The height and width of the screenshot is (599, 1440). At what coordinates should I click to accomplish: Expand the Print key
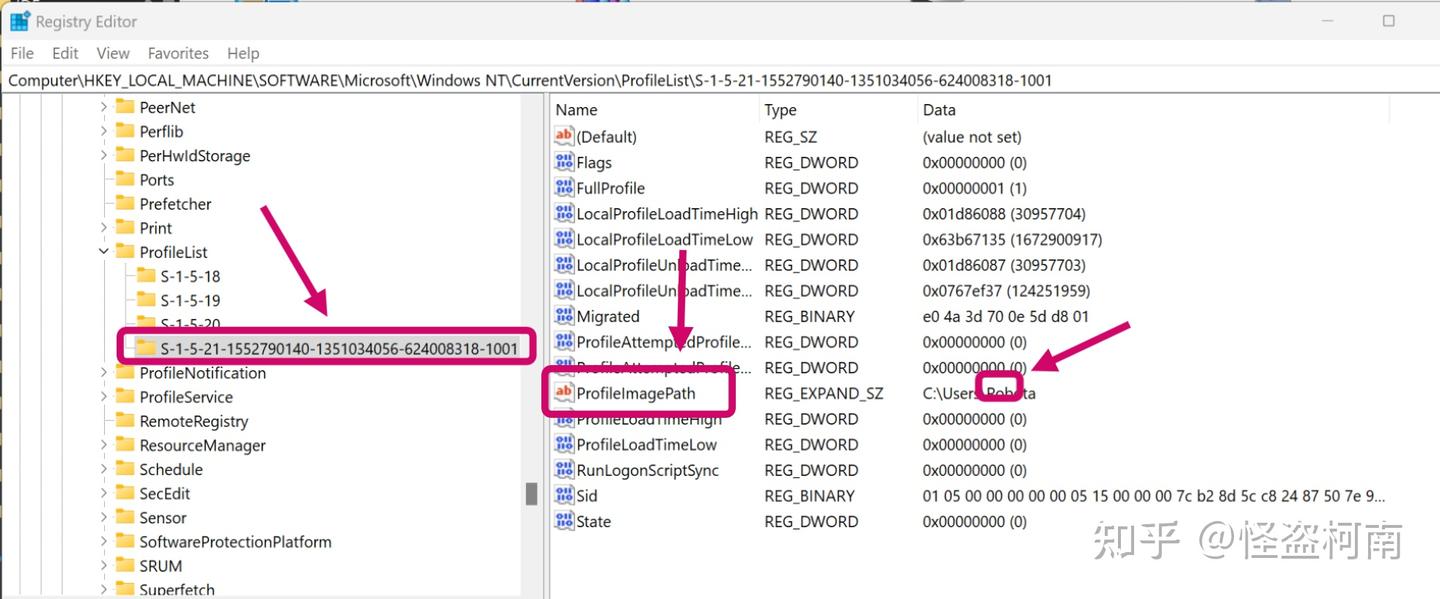pyautogui.click(x=103, y=227)
